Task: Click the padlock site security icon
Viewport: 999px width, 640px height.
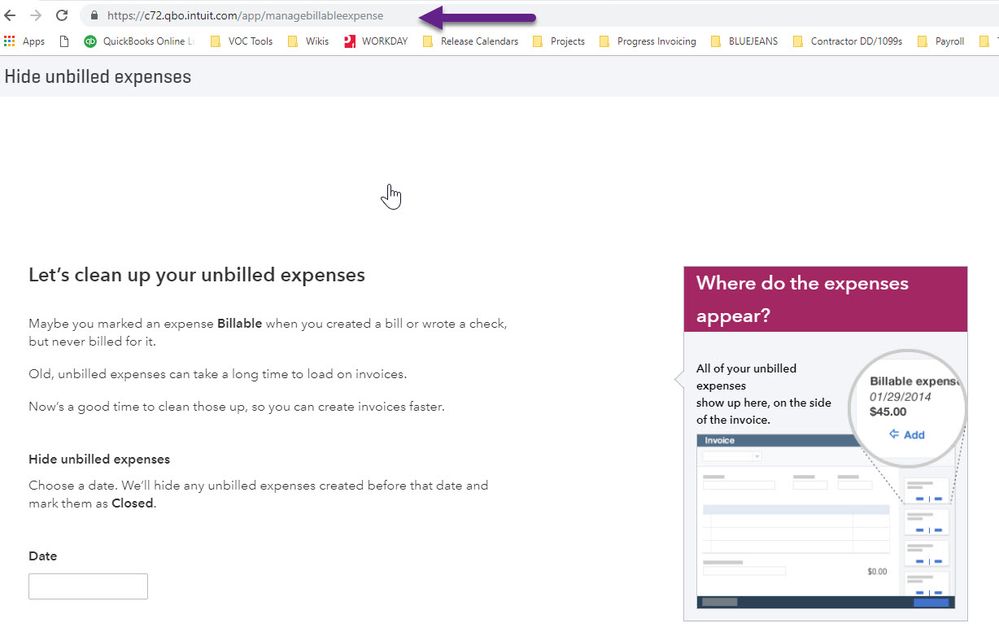Action: (x=94, y=15)
